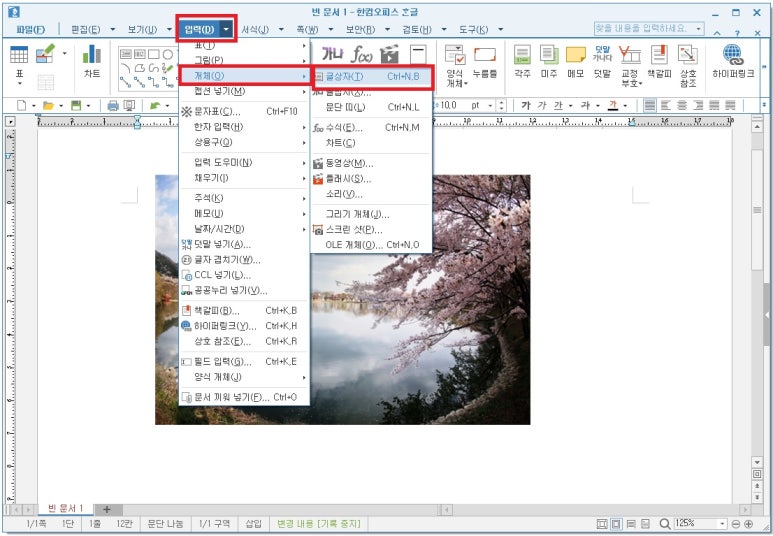Screen dimensions: 773x536
Task: Expand the 검토(H) menu dropdown arrow
Action: pyautogui.click(x=444, y=30)
